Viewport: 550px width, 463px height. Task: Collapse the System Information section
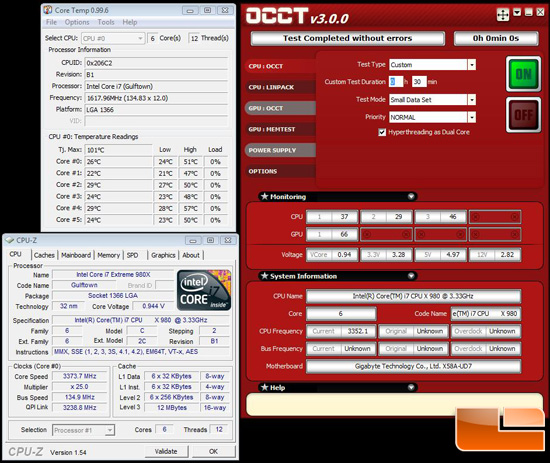coord(411,276)
